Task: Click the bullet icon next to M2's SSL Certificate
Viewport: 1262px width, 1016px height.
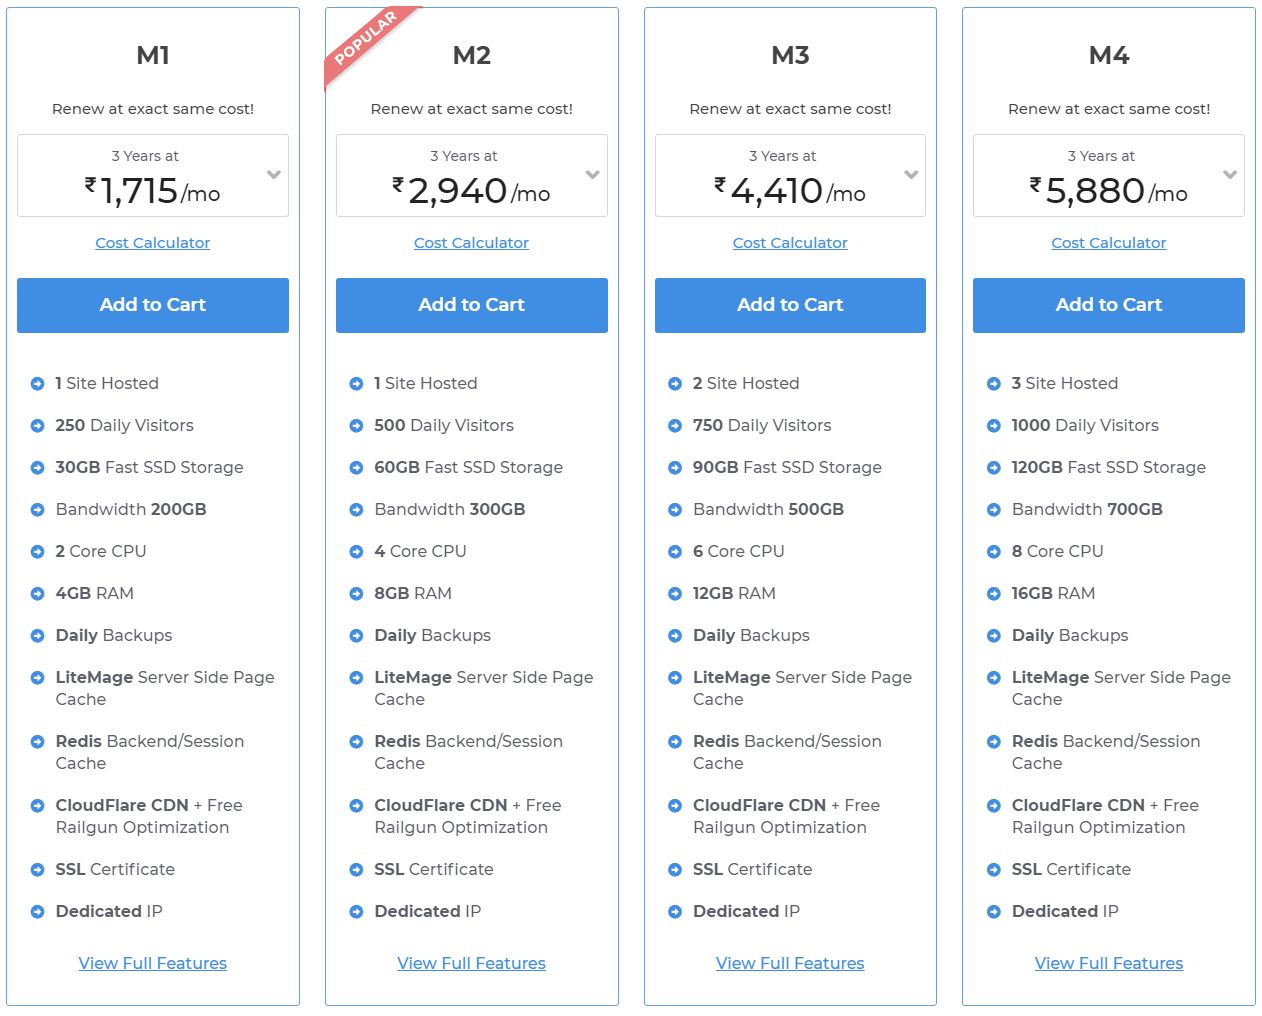Action: point(357,869)
